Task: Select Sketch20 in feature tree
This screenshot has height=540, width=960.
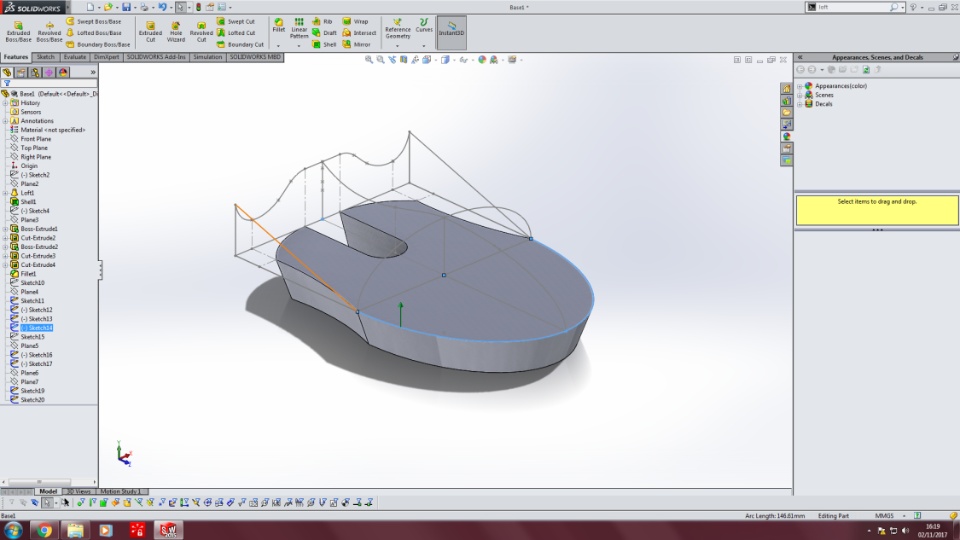Action: (x=32, y=400)
